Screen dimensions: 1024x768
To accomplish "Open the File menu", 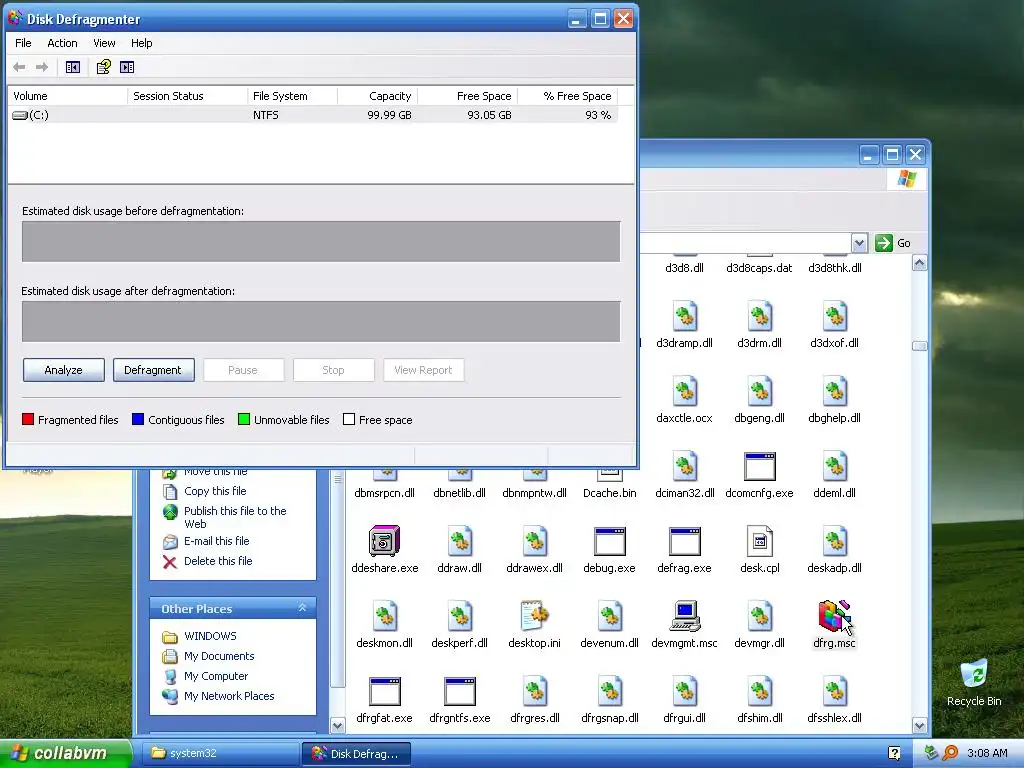I will (23, 43).
